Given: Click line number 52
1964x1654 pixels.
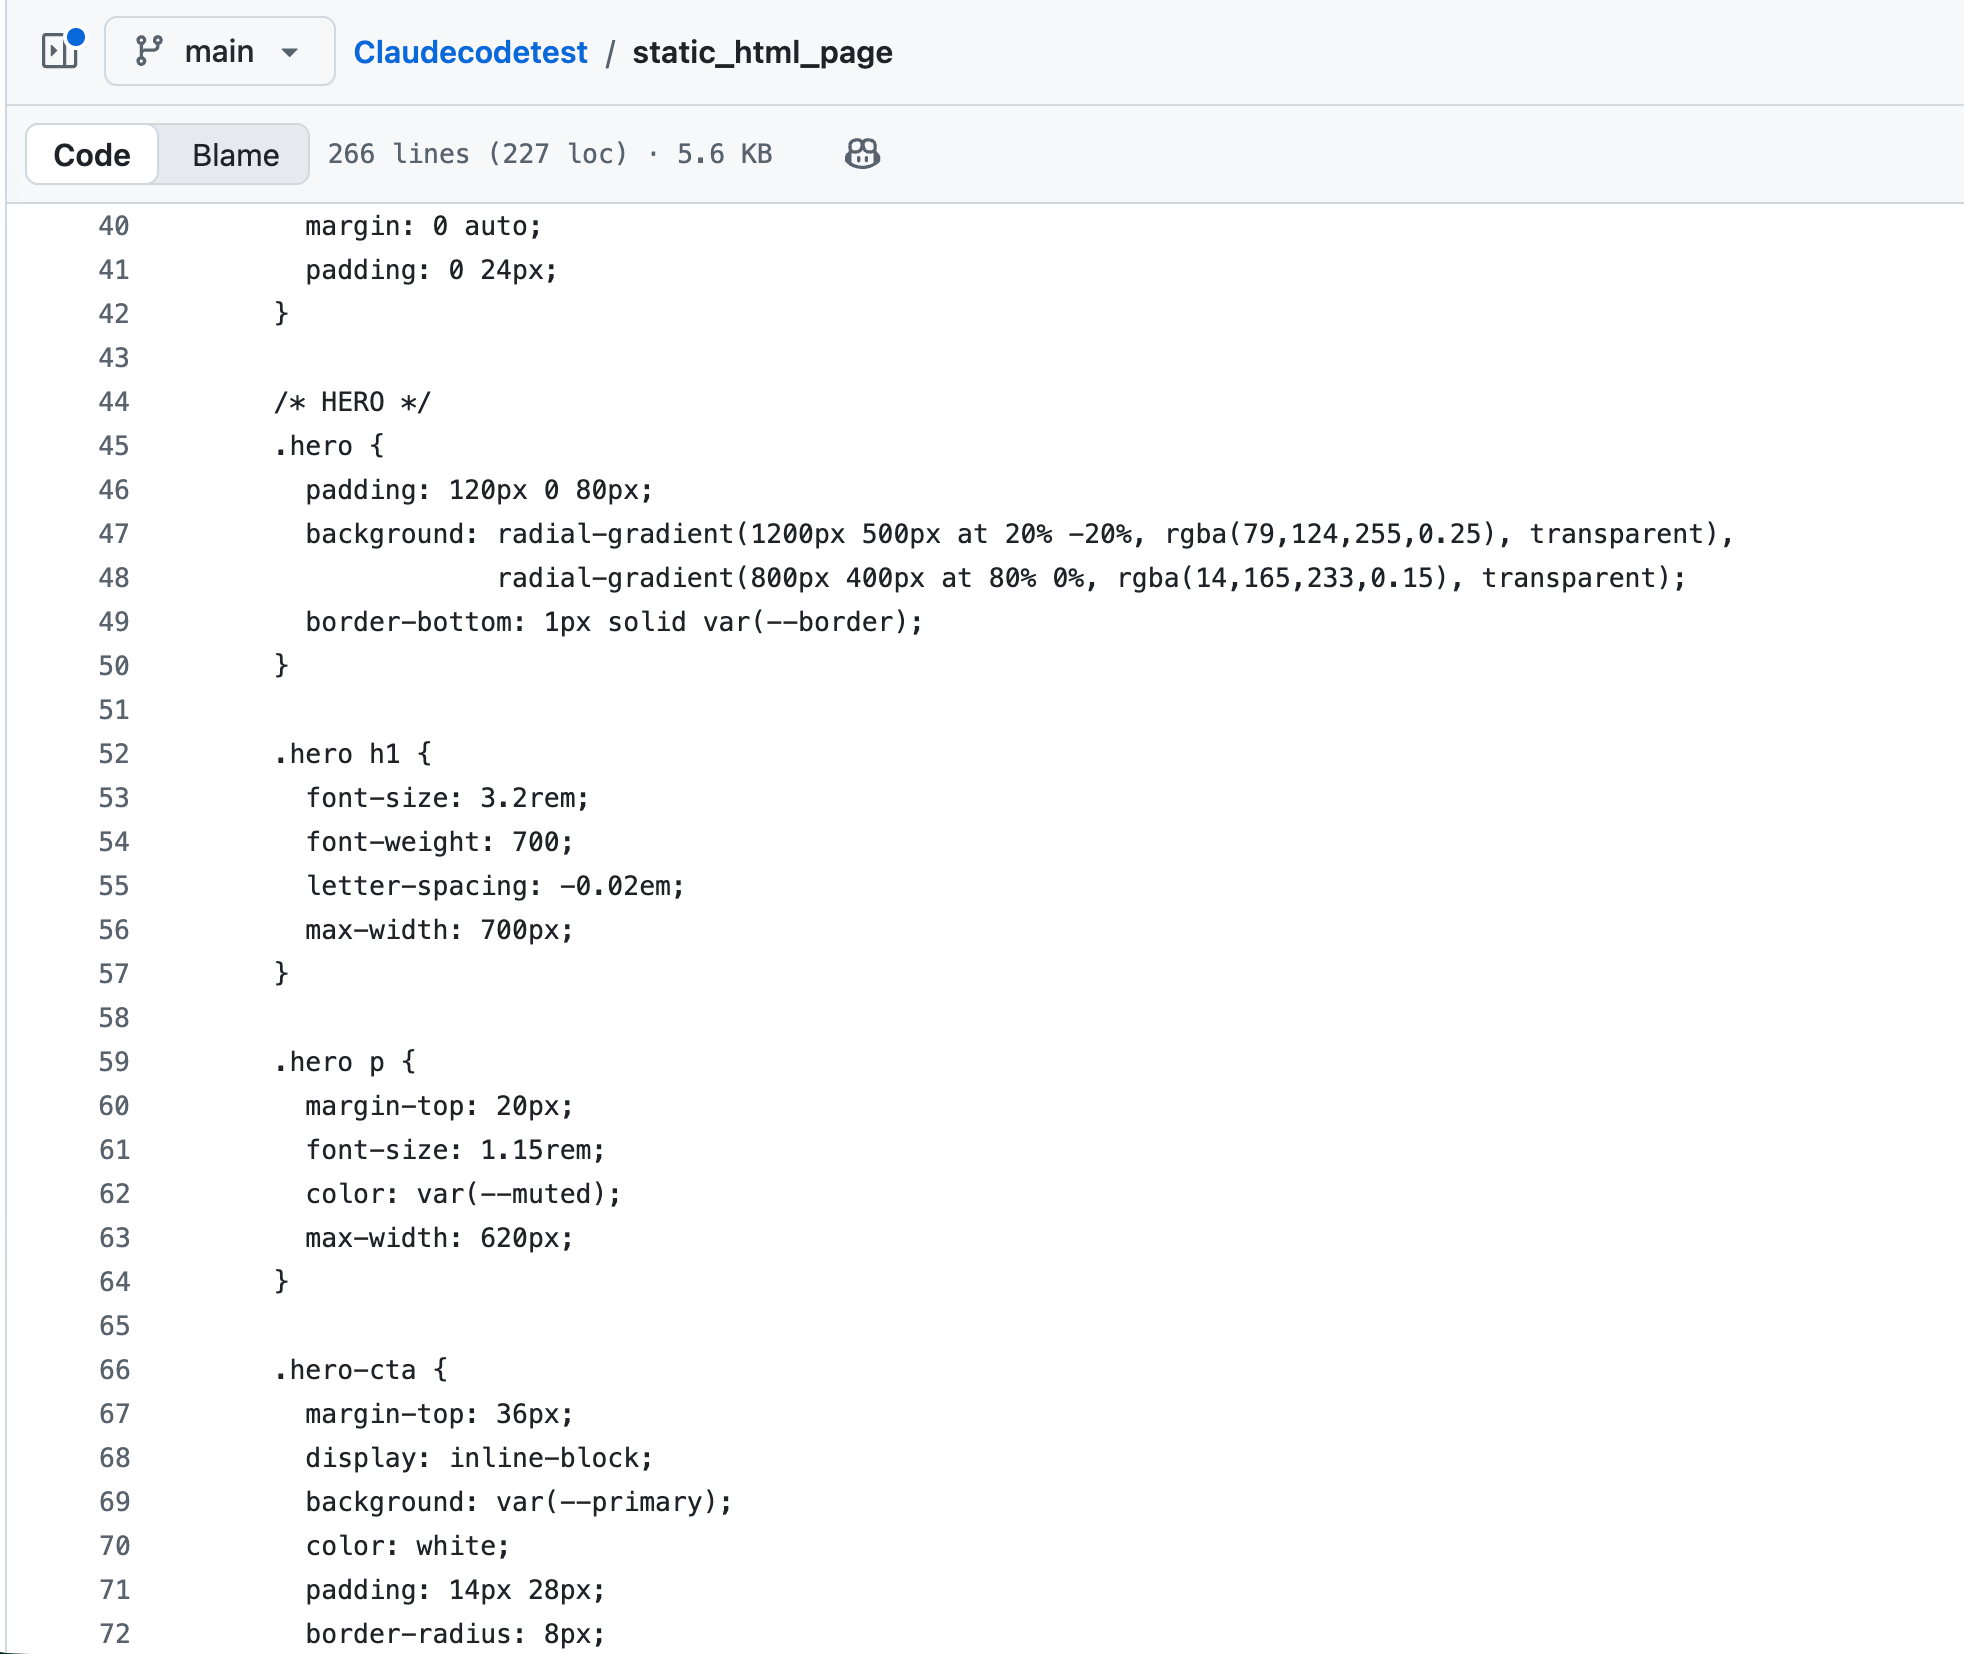Looking at the screenshot, I should [x=114, y=754].
